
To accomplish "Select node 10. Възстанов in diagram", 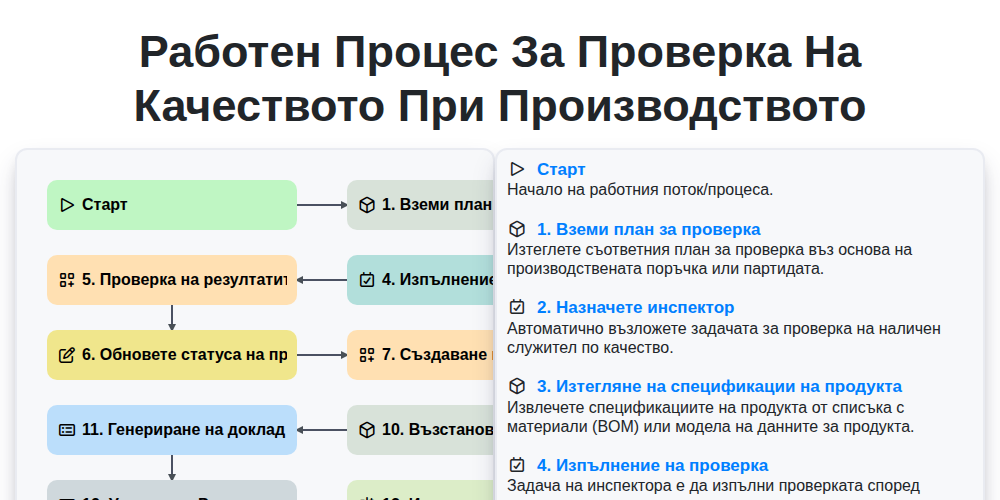I will click(x=420, y=430).
